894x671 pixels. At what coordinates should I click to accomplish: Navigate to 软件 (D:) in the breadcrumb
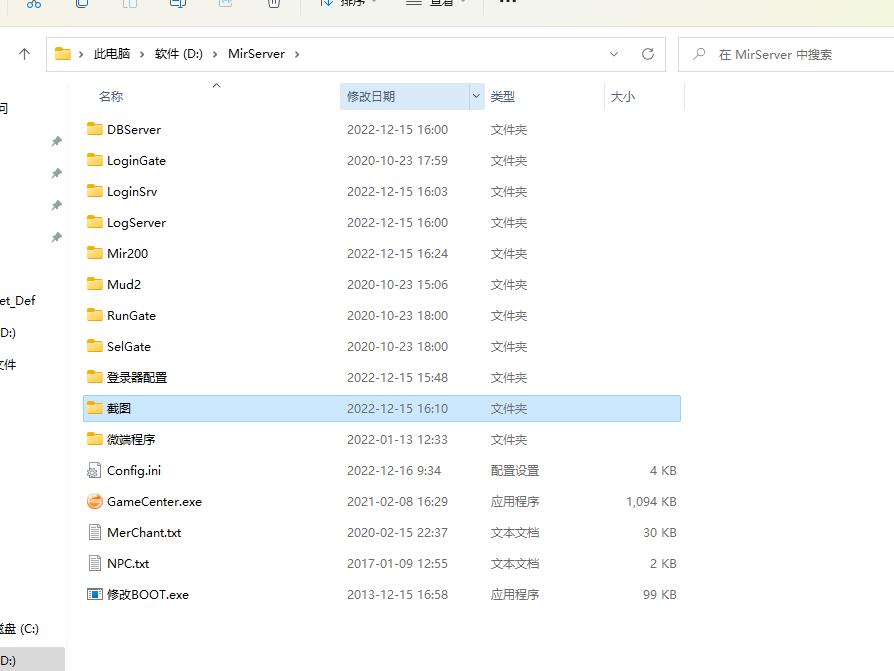[x=178, y=54]
